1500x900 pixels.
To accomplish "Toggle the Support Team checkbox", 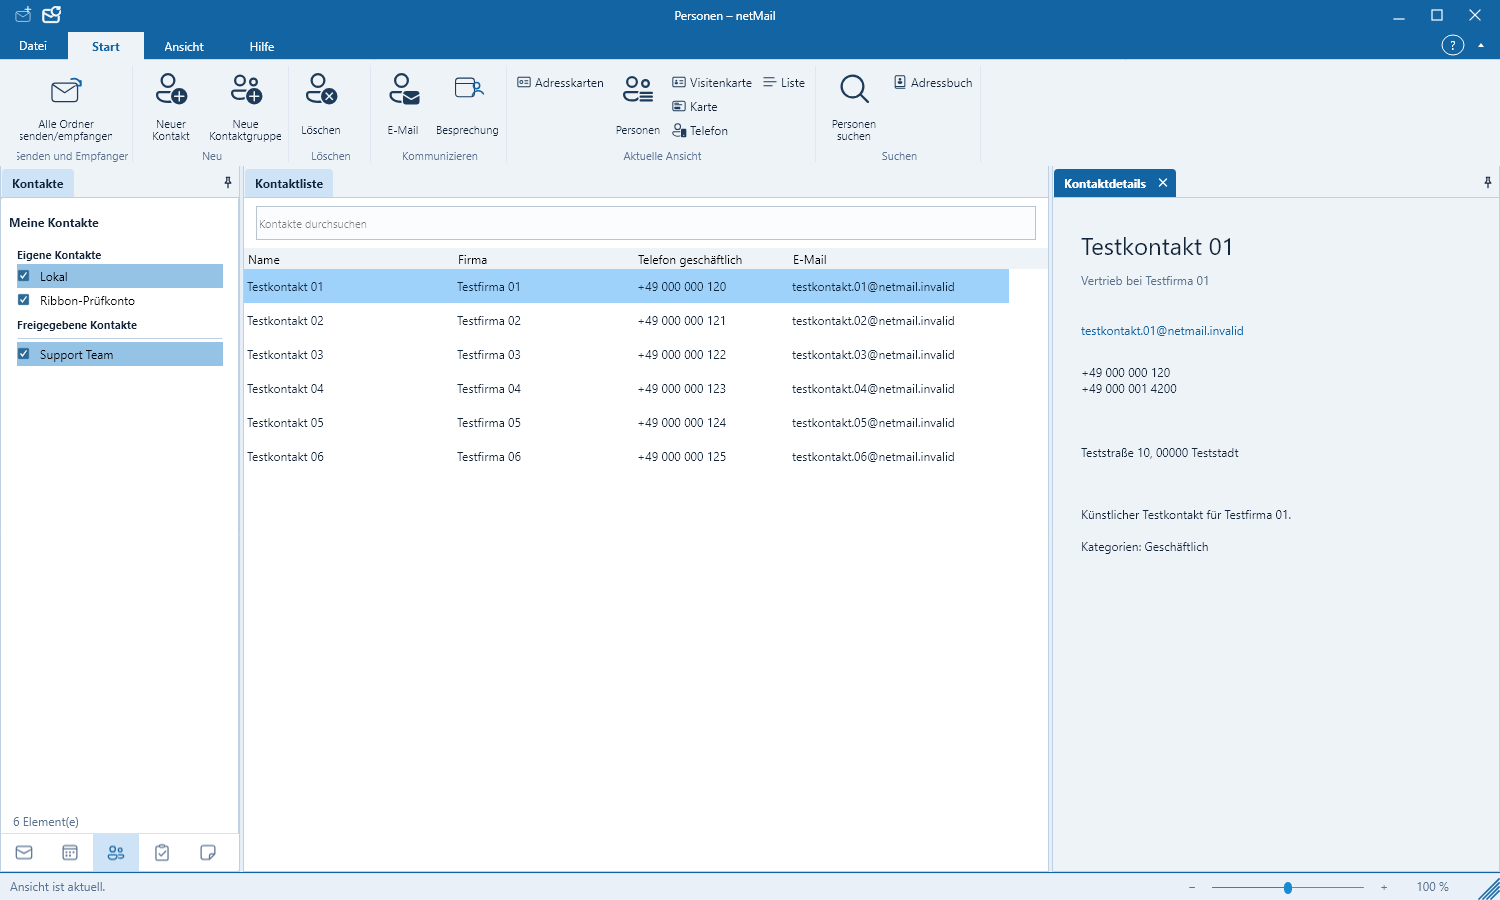I will 24,354.
